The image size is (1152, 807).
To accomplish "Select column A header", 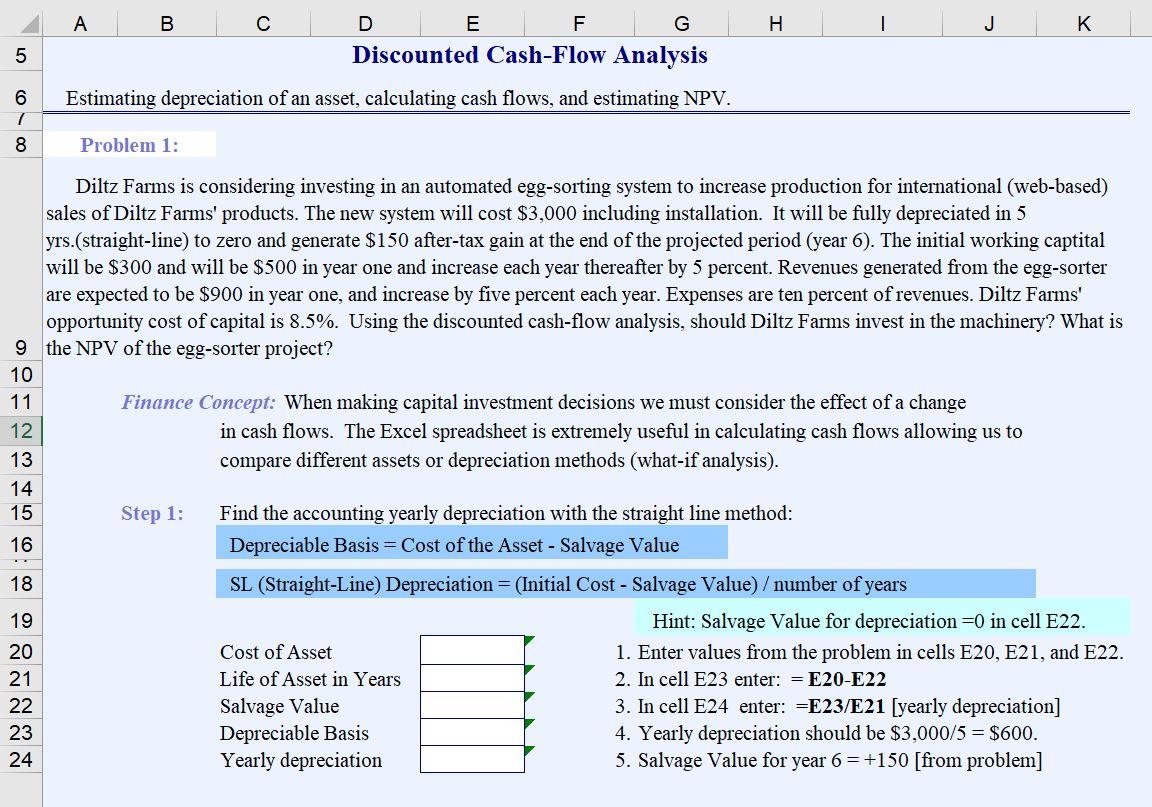I will pos(80,24).
